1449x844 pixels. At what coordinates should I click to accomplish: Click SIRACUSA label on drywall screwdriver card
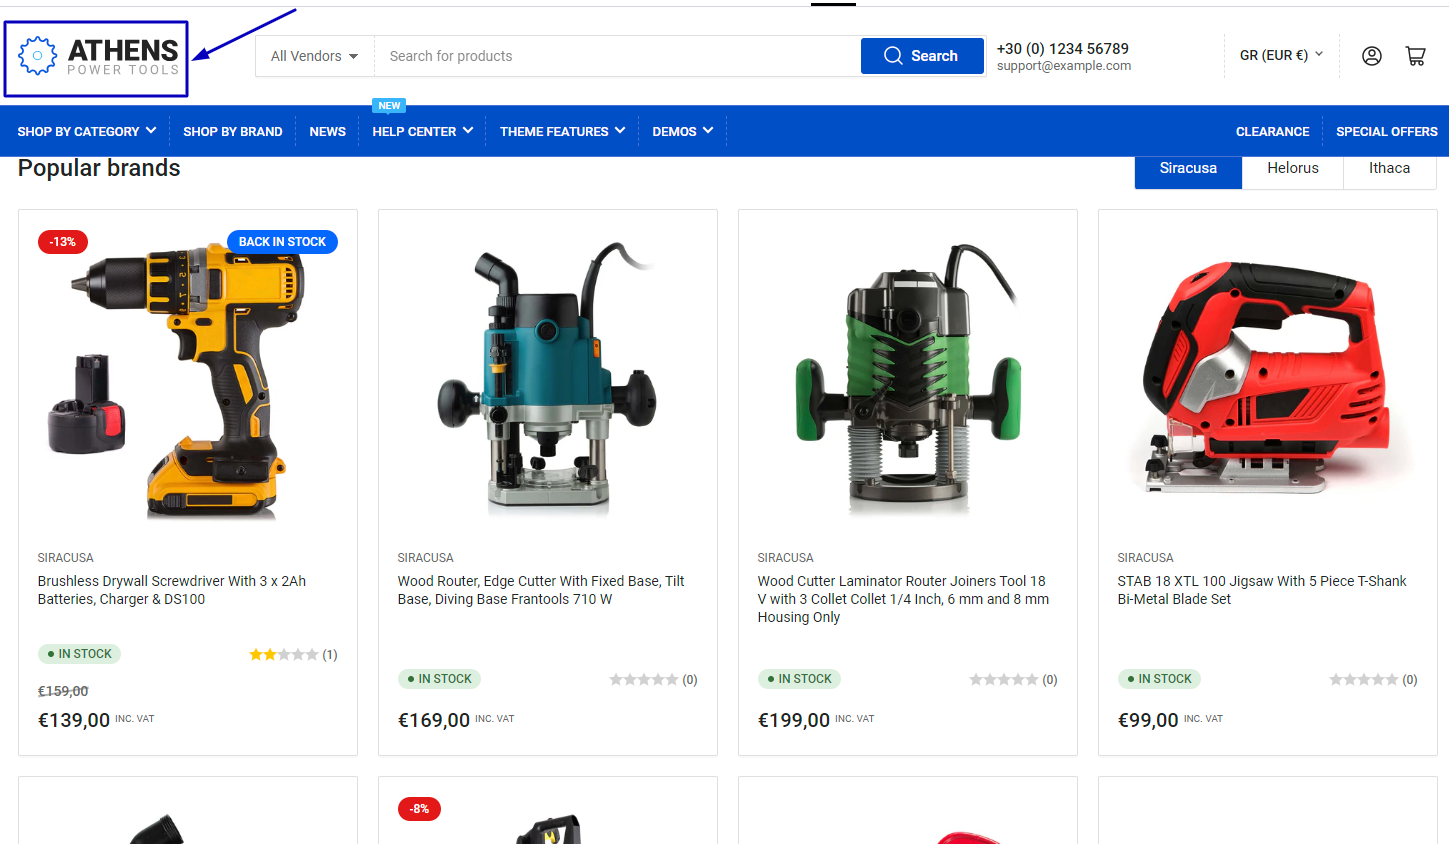point(66,558)
